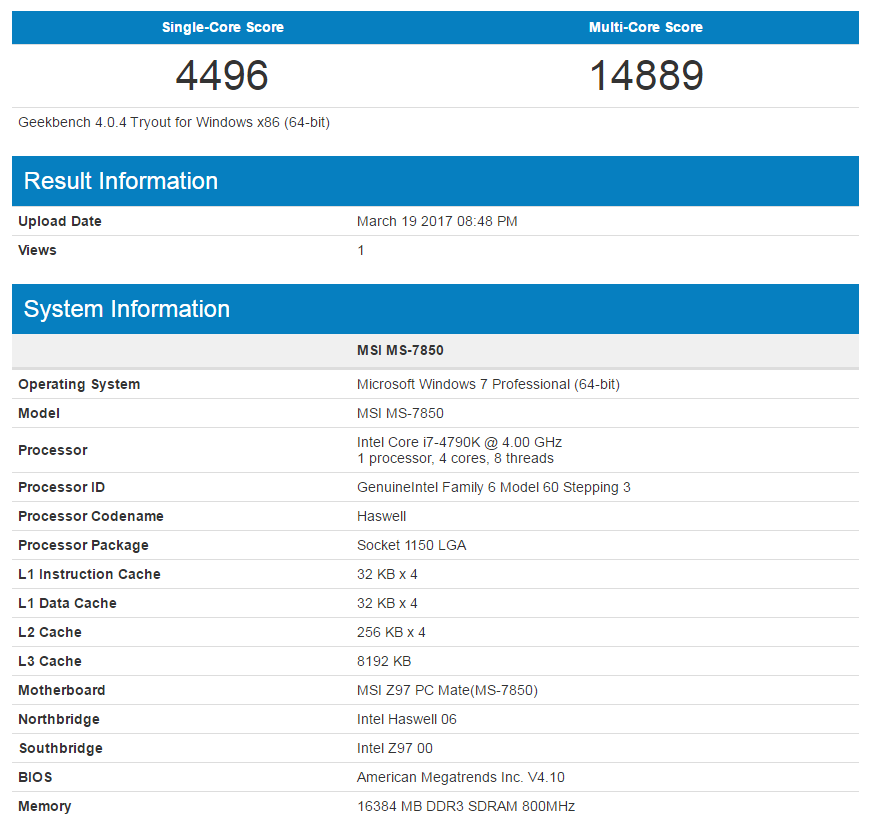Click the Intel Haswell 06 value
Screen dimensions: 878x822
click(x=407, y=720)
